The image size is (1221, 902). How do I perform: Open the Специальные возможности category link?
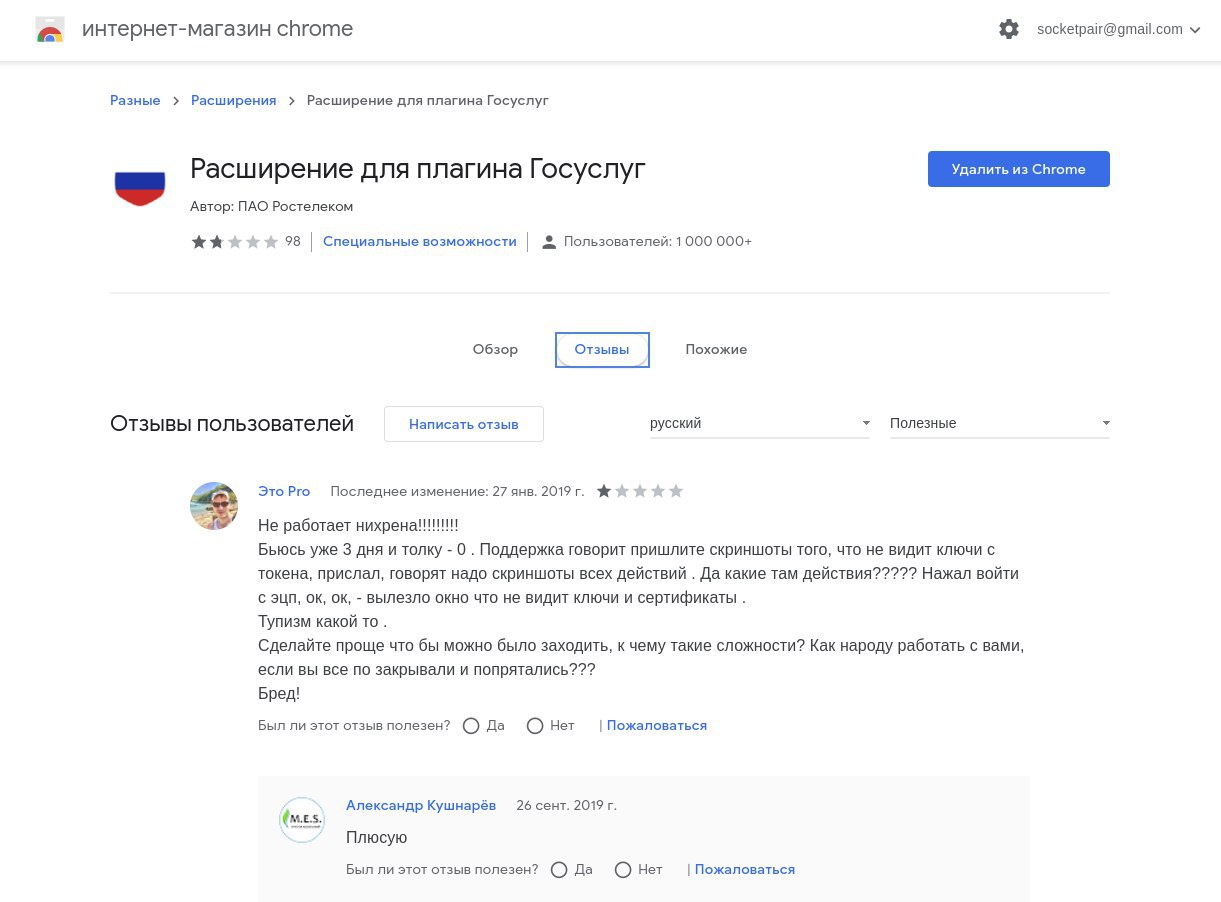(420, 242)
